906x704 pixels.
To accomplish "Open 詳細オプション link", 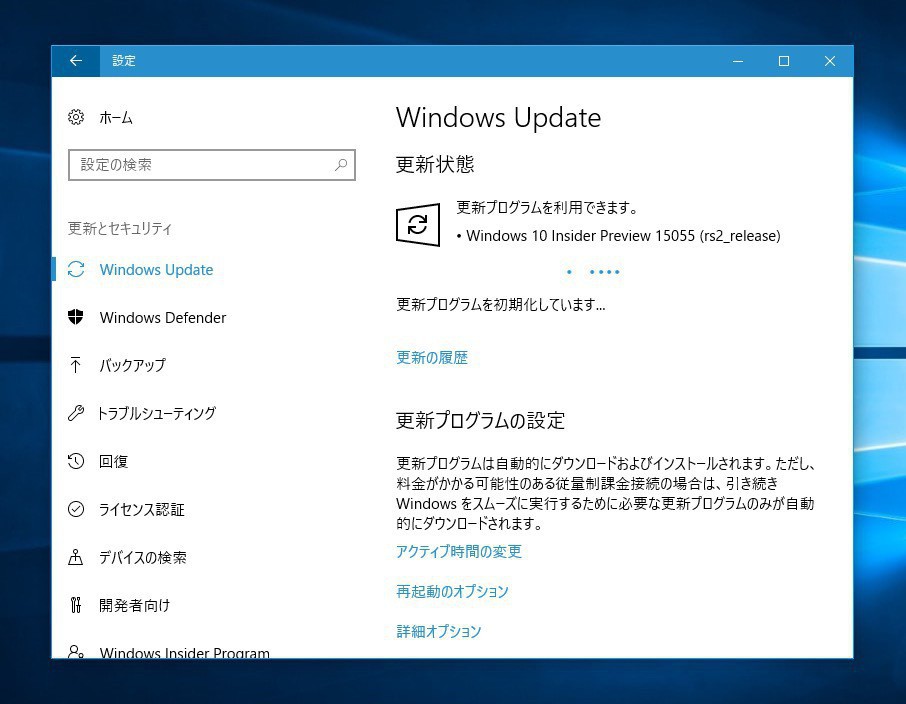I will [439, 631].
